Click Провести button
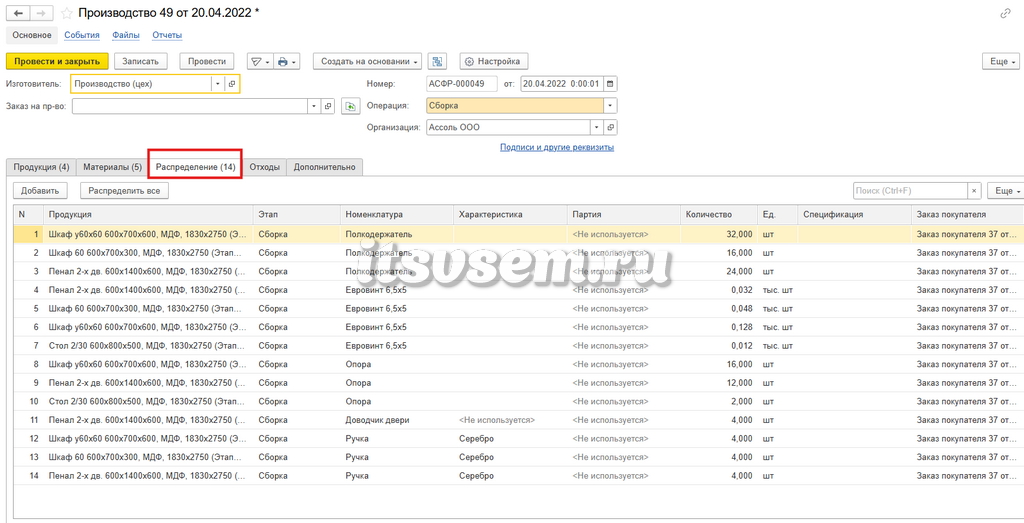Image resolution: width=1024 pixels, height=523 pixels. (x=207, y=61)
